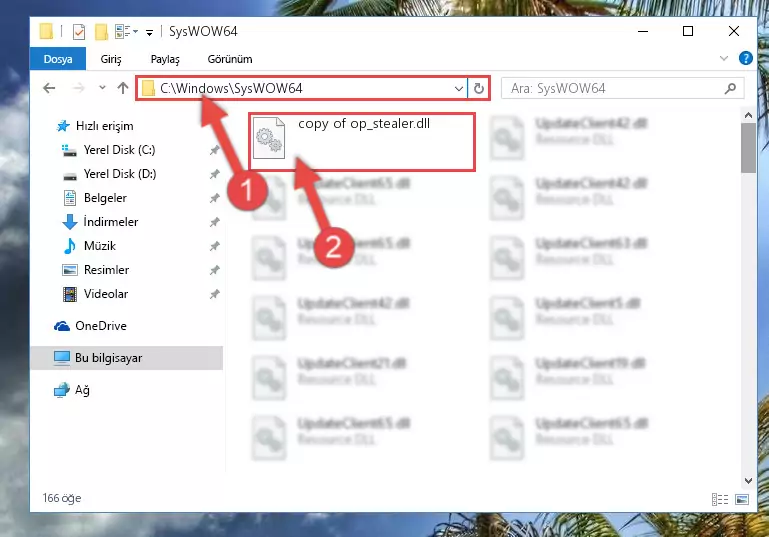The height and width of the screenshot is (537, 769).
Task: Select Hızlı erişim in the navigation pane
Action: point(104,126)
